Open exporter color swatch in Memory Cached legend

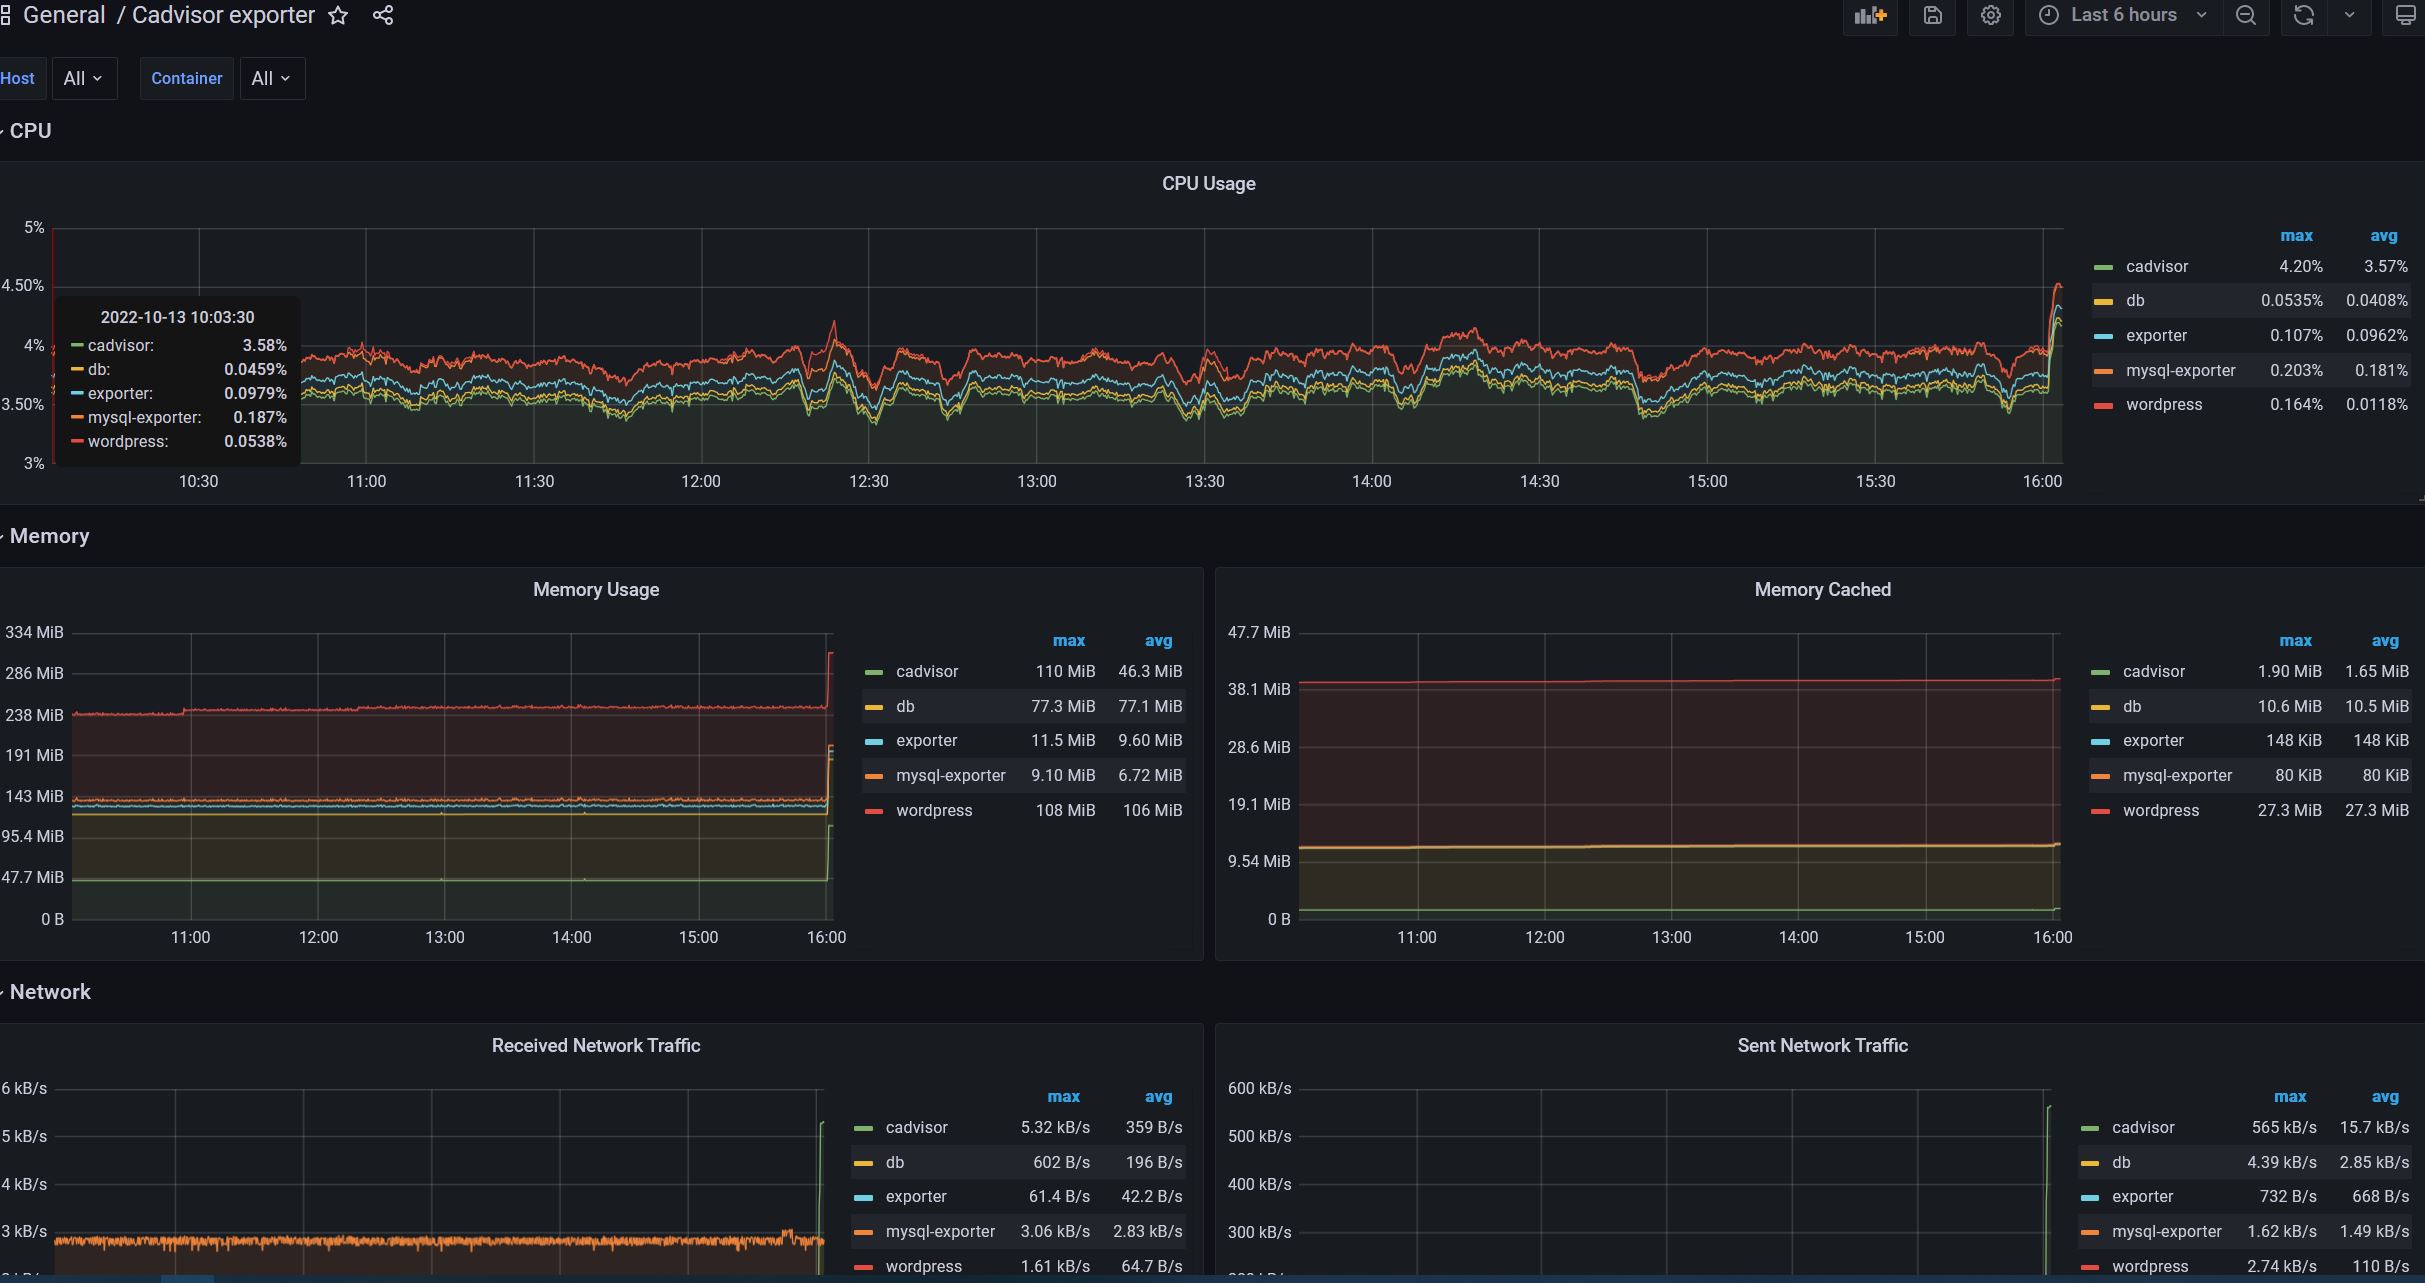2100,742
